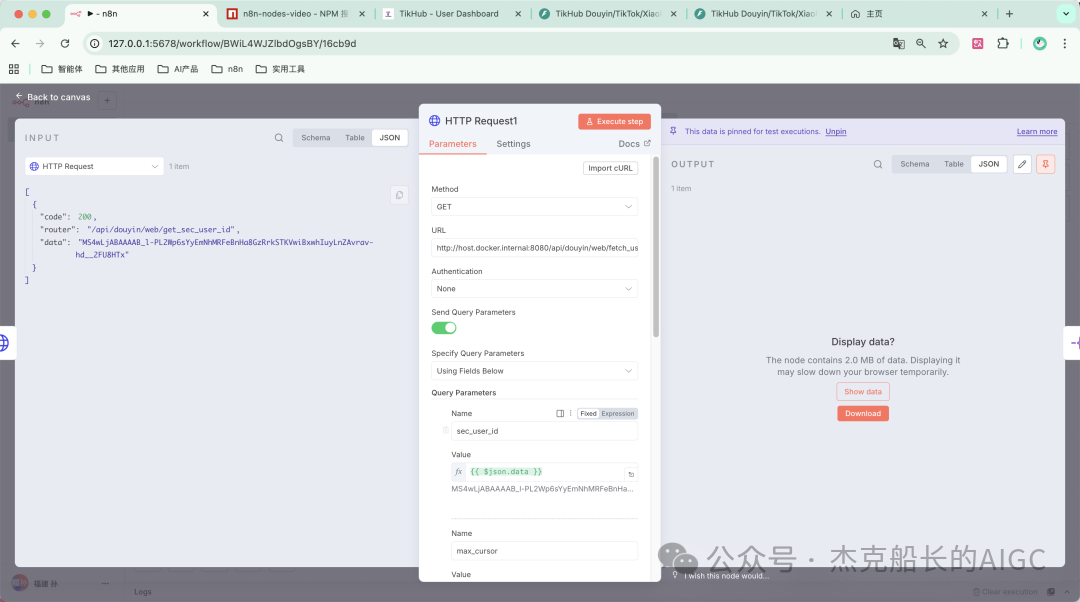Click the Unpin link
This screenshot has width=1080, height=602.
click(835, 132)
